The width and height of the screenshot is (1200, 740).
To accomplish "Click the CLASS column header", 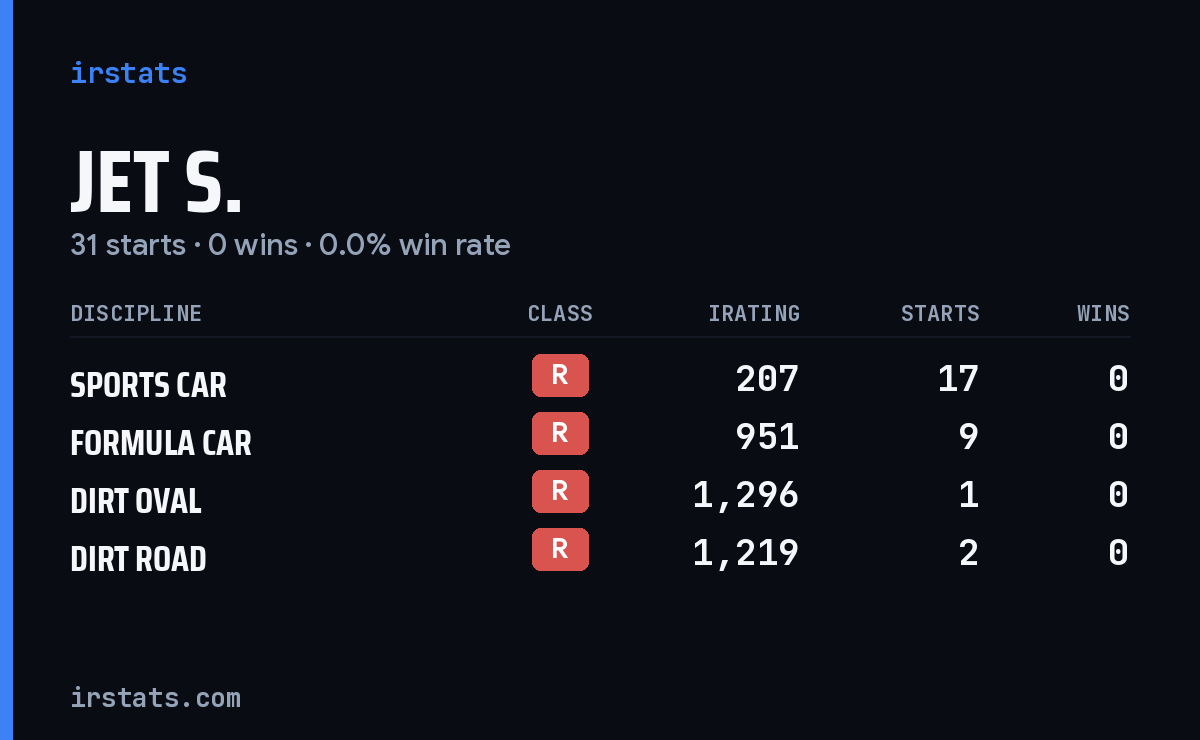I will coord(560,314).
